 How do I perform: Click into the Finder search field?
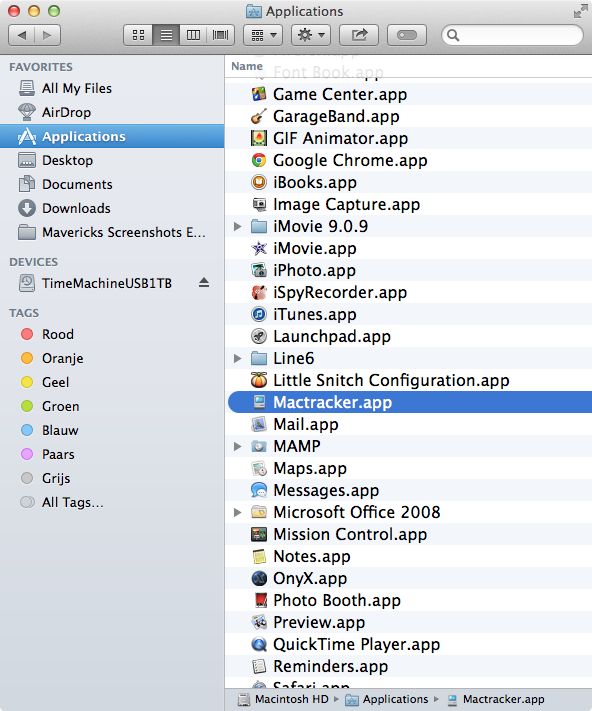tap(512, 35)
